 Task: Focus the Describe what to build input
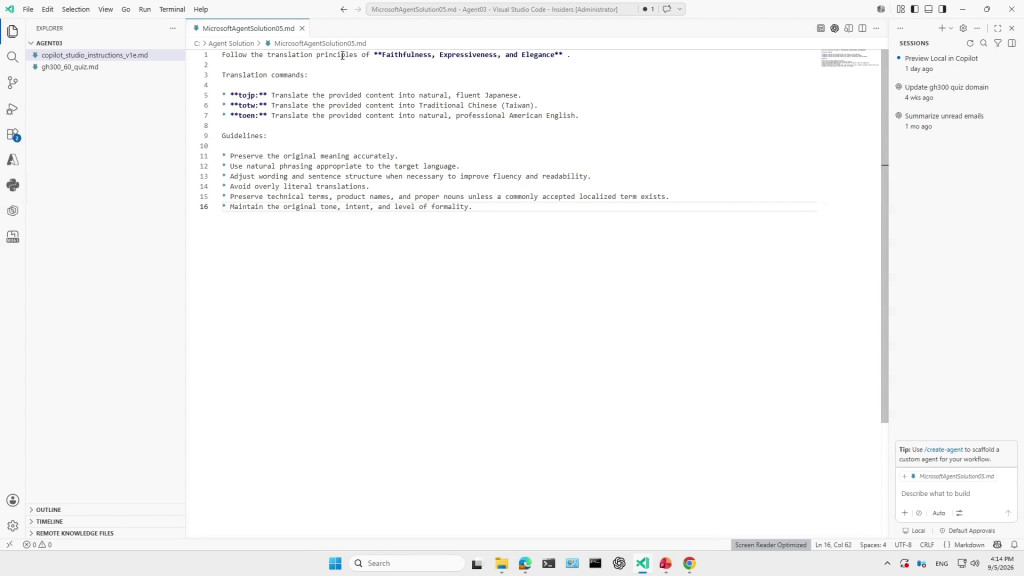(956, 494)
